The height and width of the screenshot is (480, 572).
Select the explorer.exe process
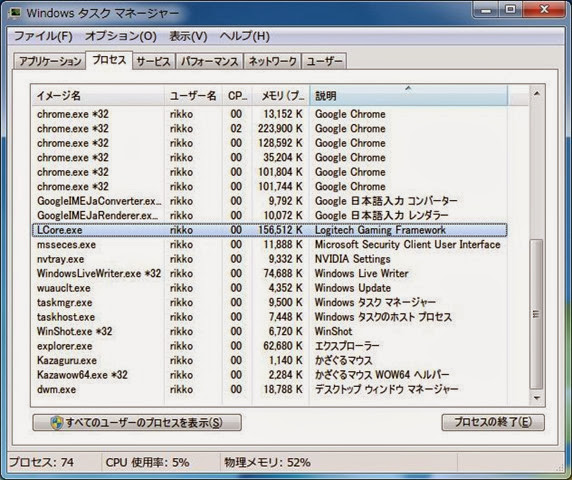pos(270,346)
